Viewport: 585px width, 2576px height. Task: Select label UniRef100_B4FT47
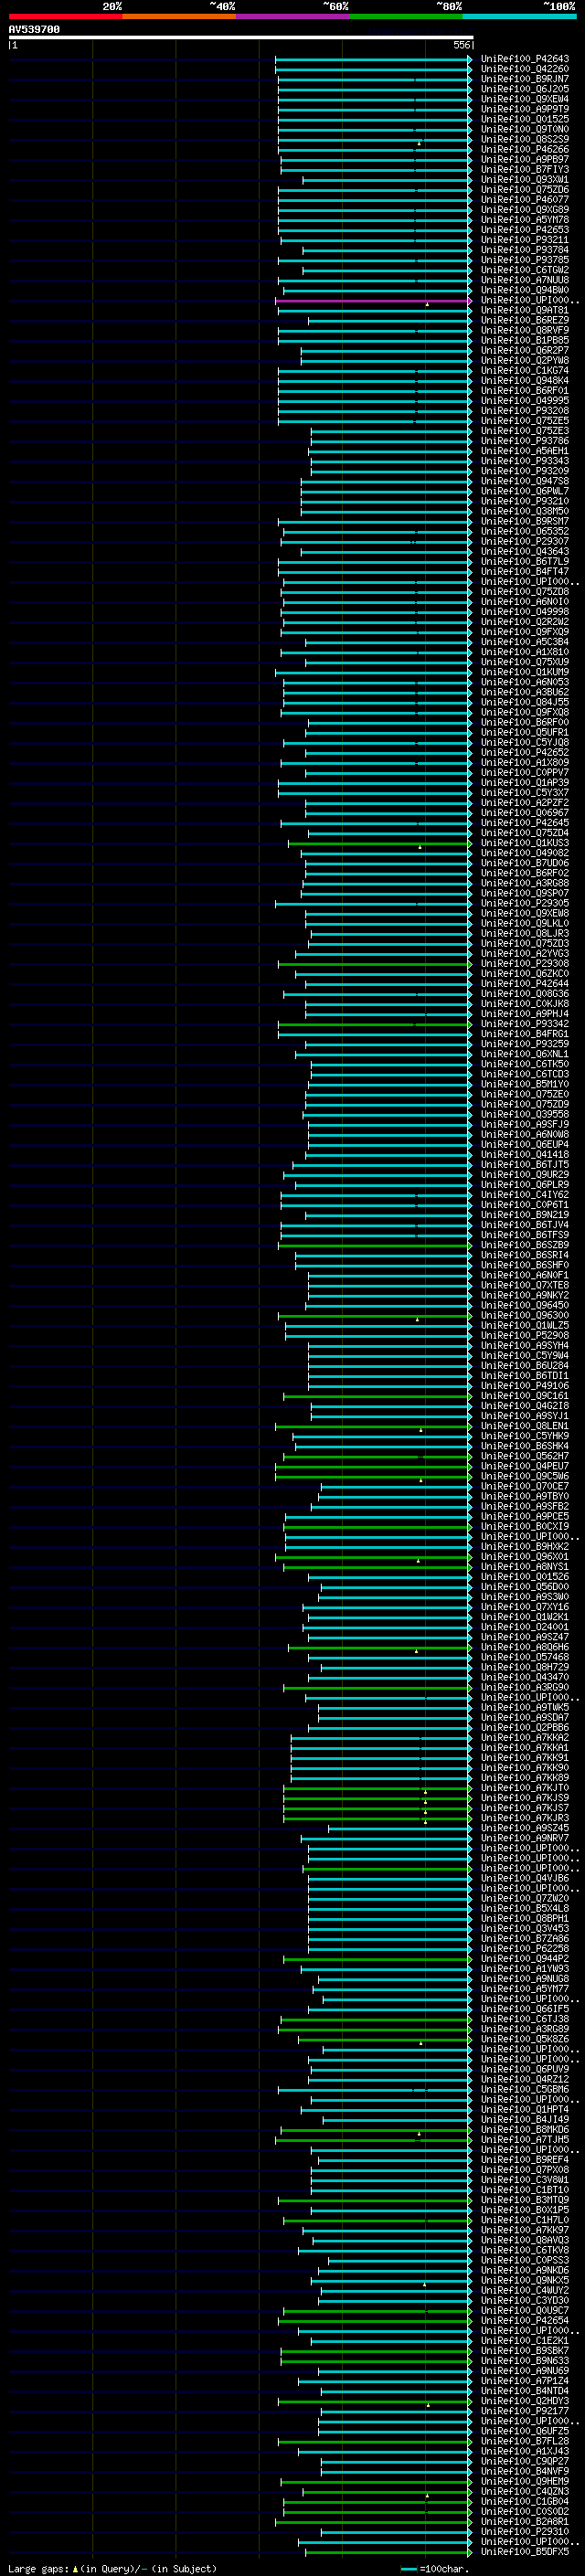pos(525,572)
